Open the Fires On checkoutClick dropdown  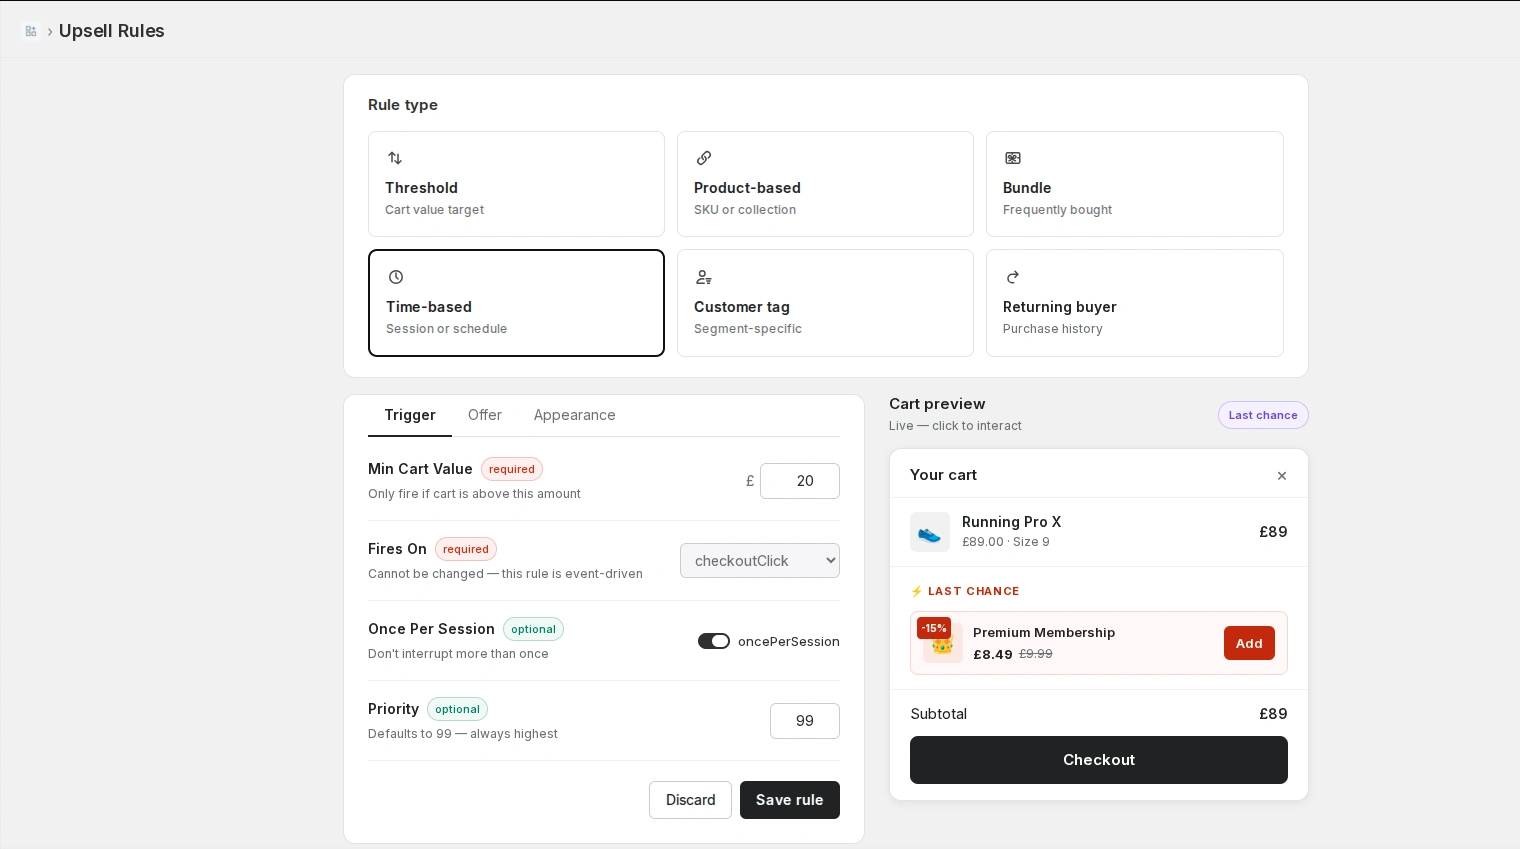(760, 561)
